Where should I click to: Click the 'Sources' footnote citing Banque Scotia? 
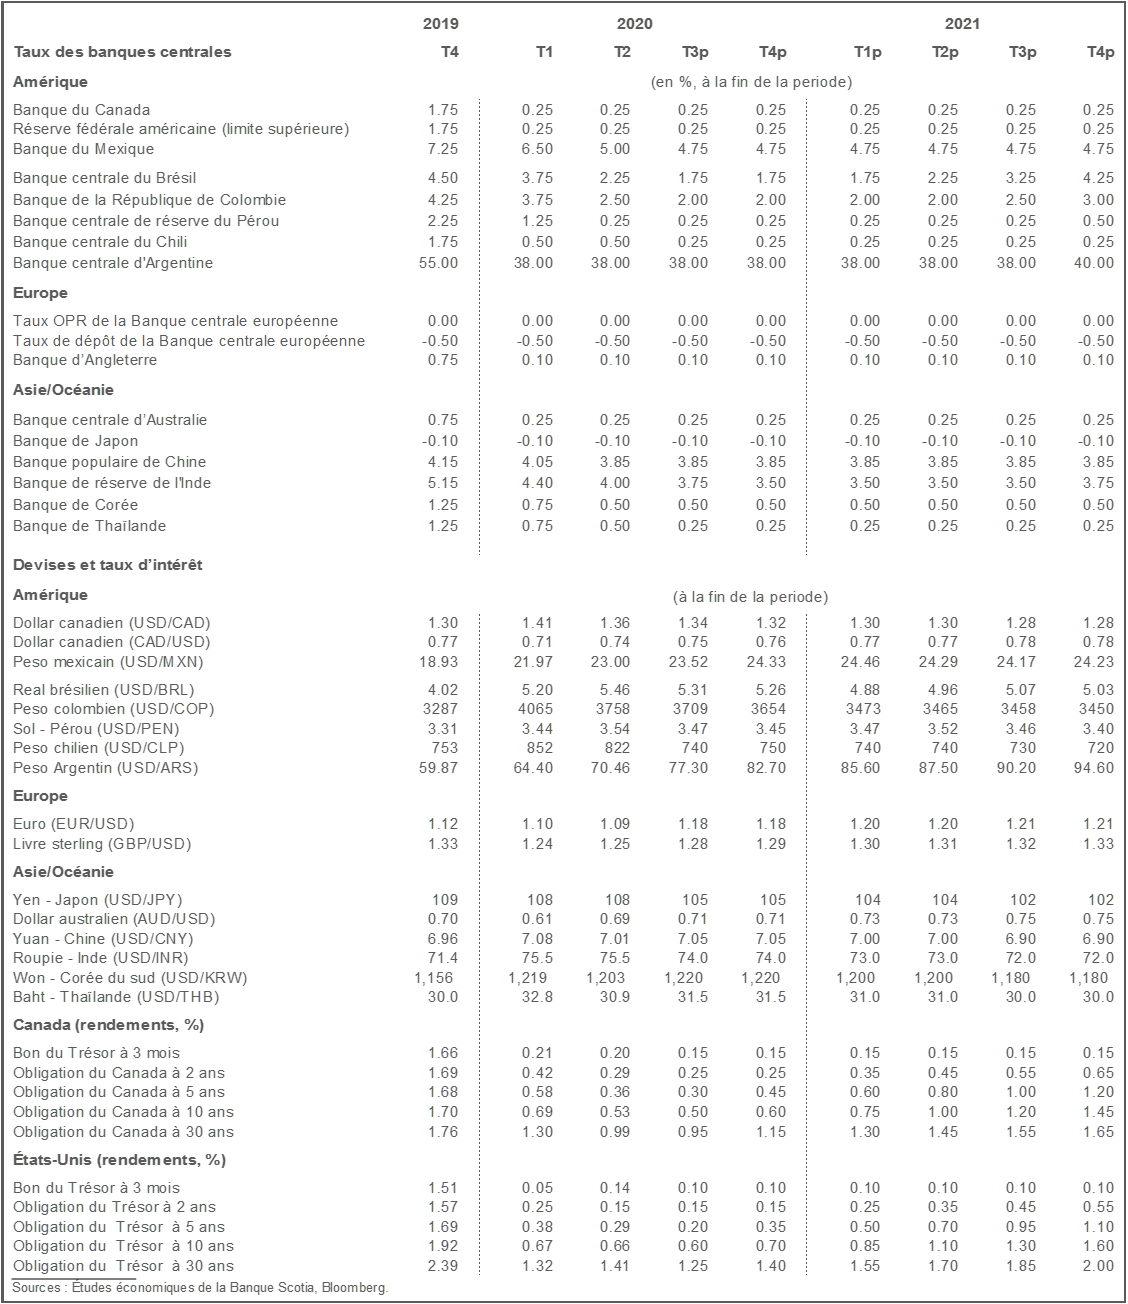click(x=200, y=1288)
